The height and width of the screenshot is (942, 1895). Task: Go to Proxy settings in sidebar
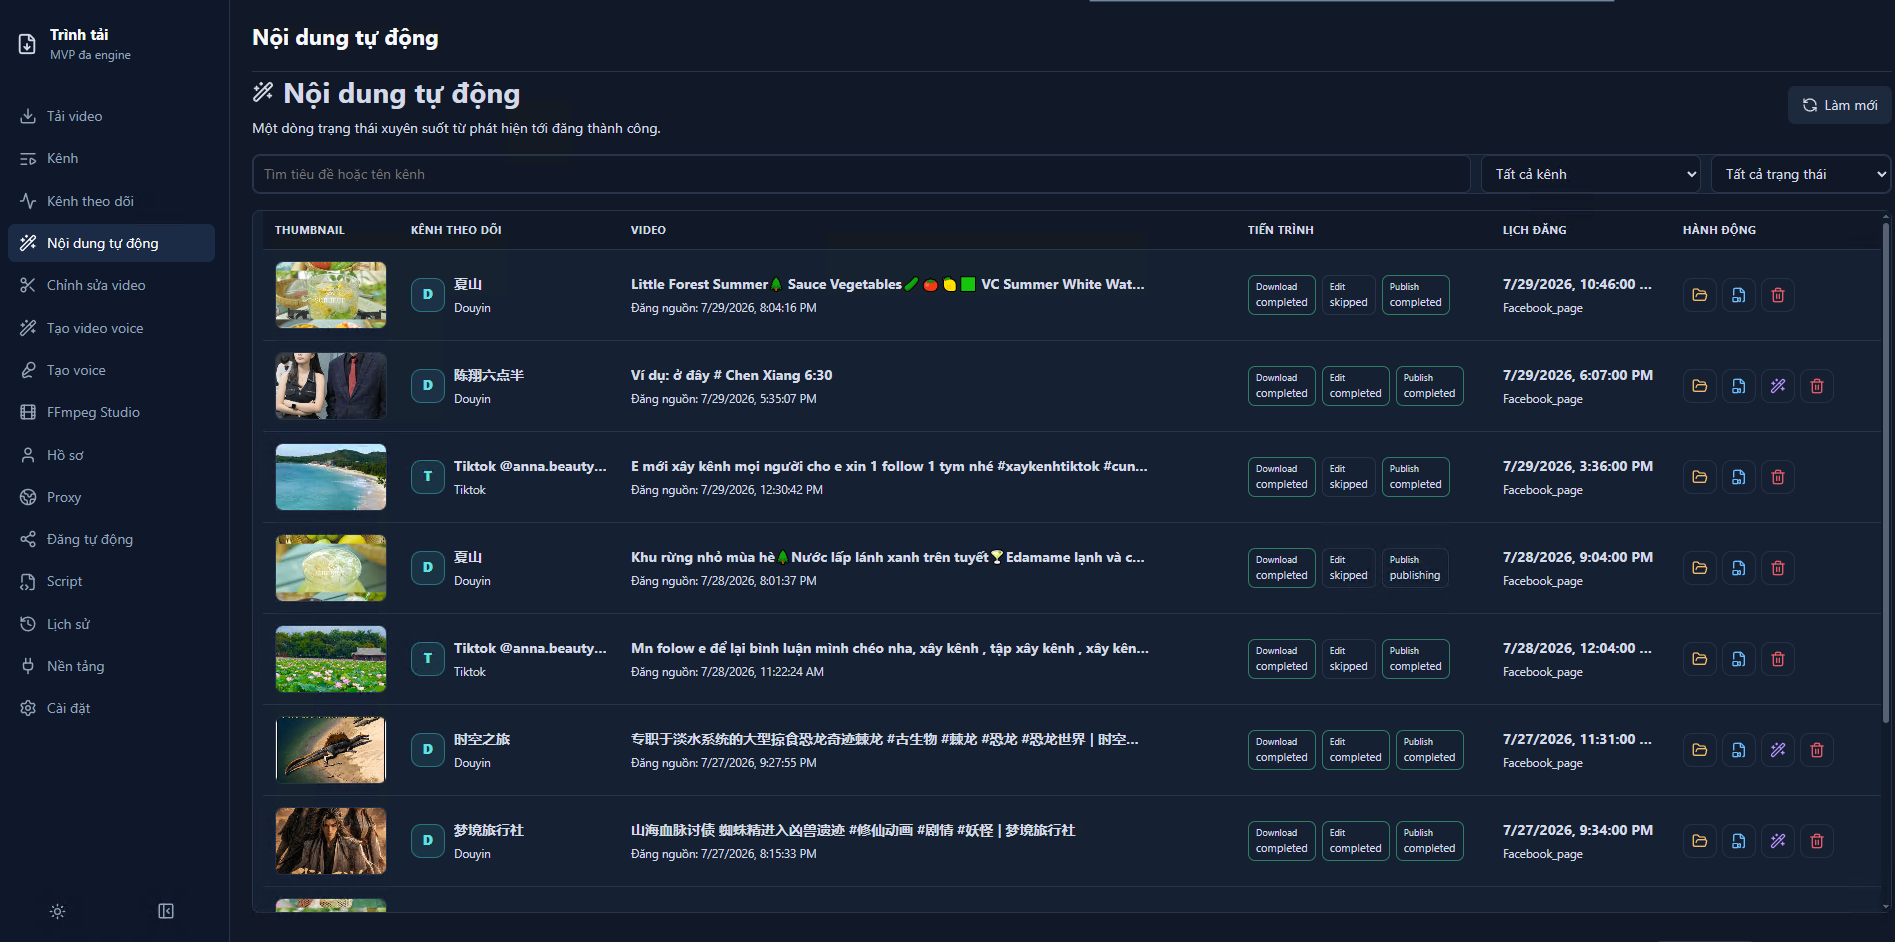111,497
